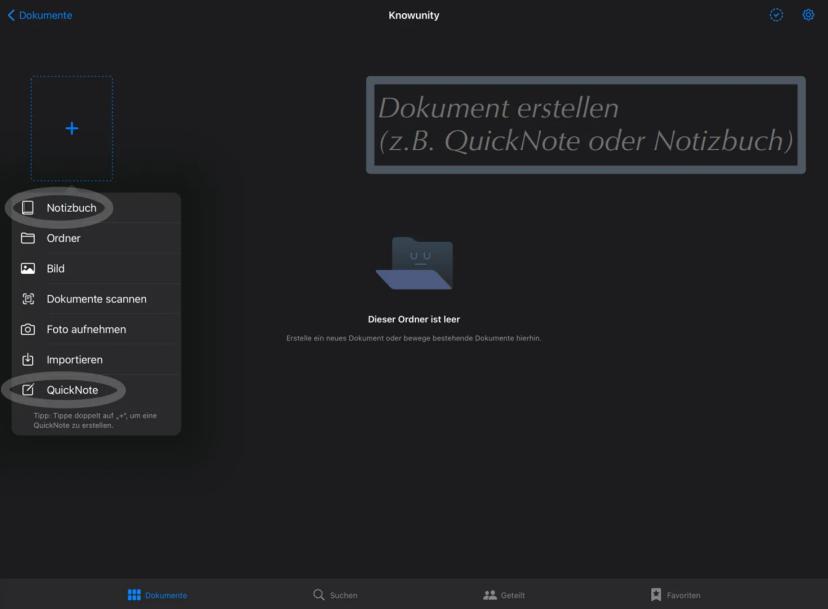Tap the circled checkmark select icon

pyautogui.click(x=776, y=15)
